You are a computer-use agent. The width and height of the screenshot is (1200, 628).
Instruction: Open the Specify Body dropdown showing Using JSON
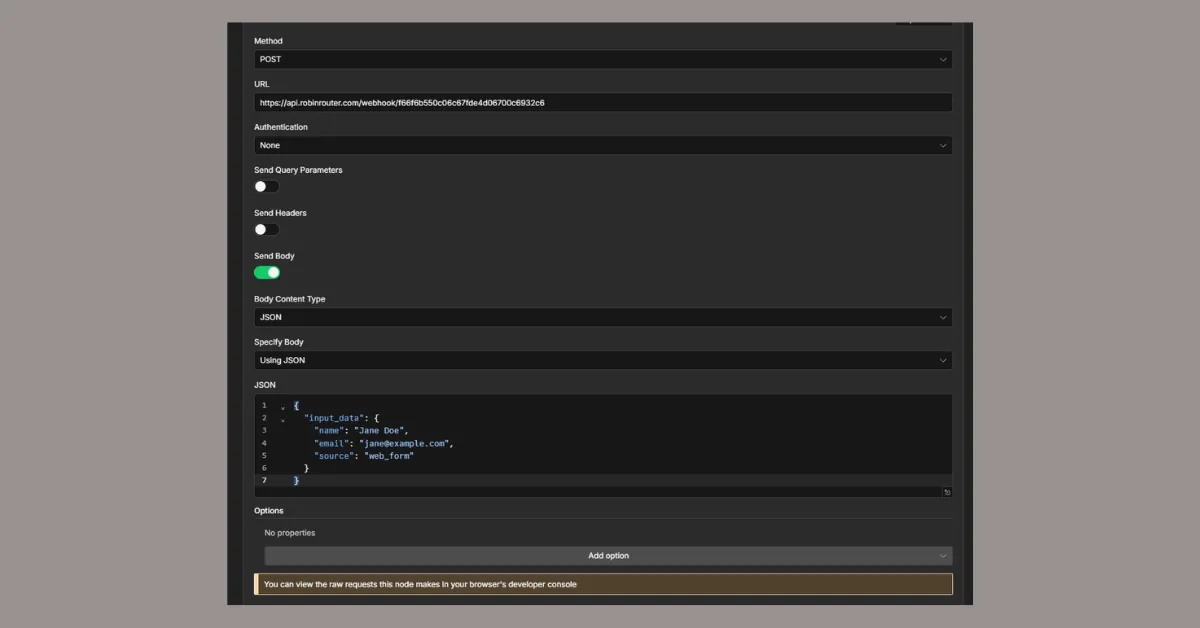(601, 360)
